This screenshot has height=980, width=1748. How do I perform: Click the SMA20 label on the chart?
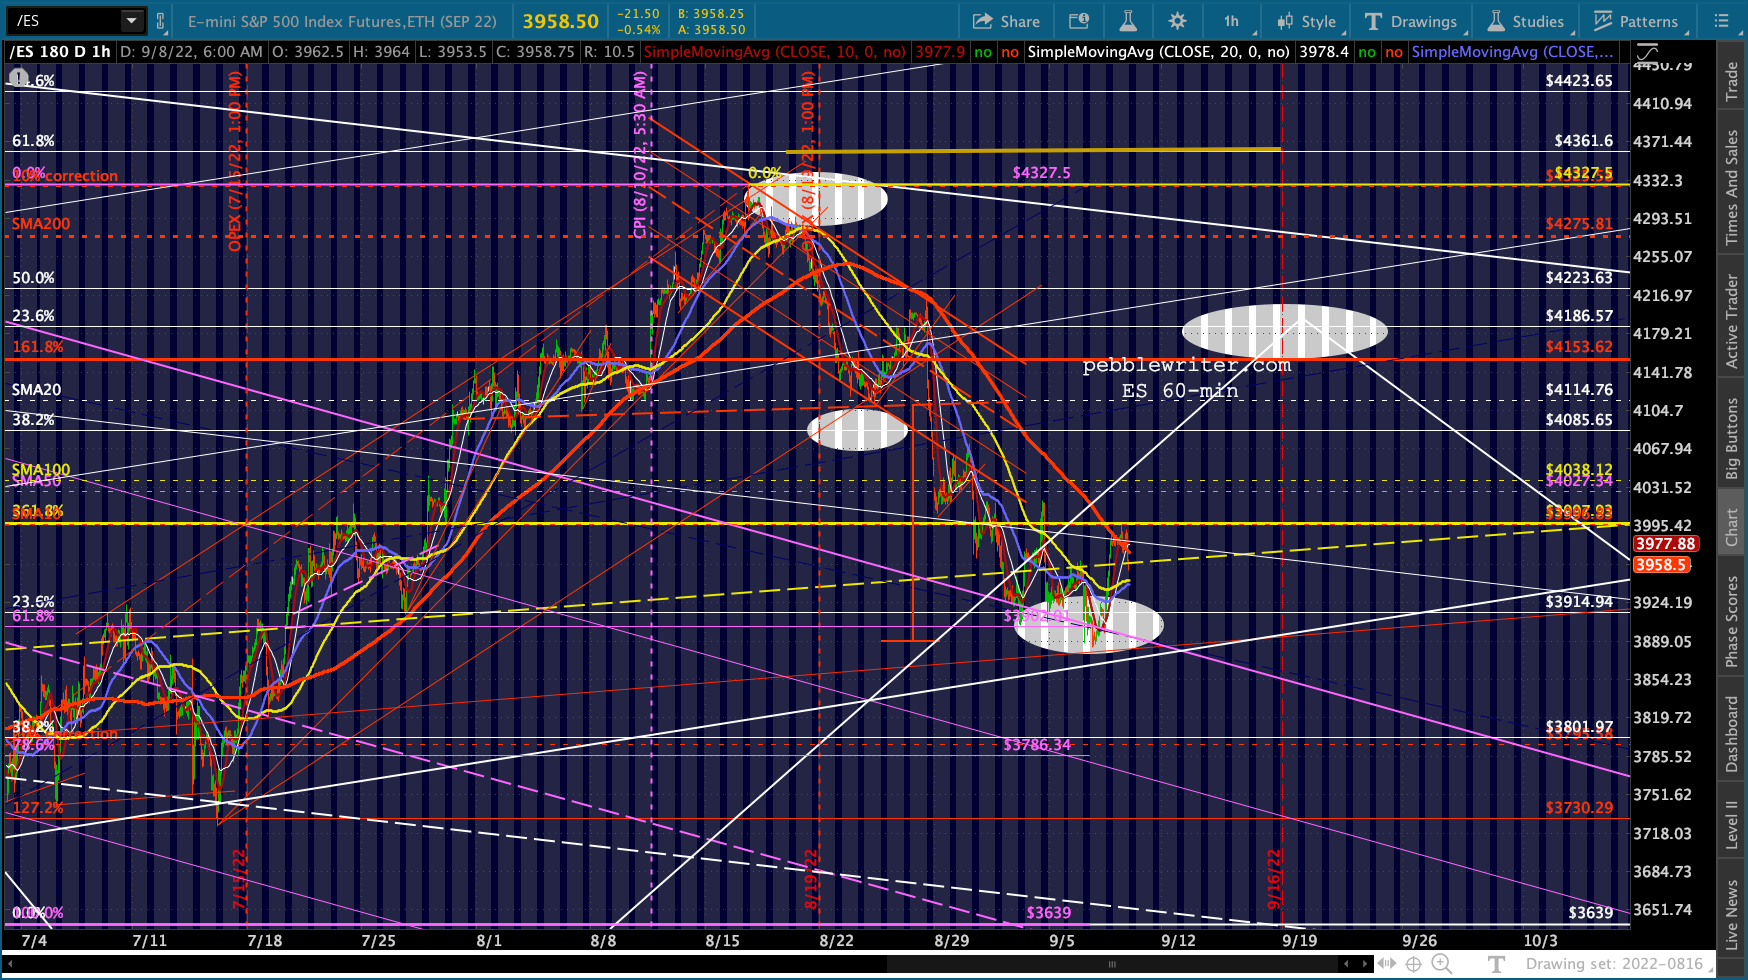coord(36,390)
